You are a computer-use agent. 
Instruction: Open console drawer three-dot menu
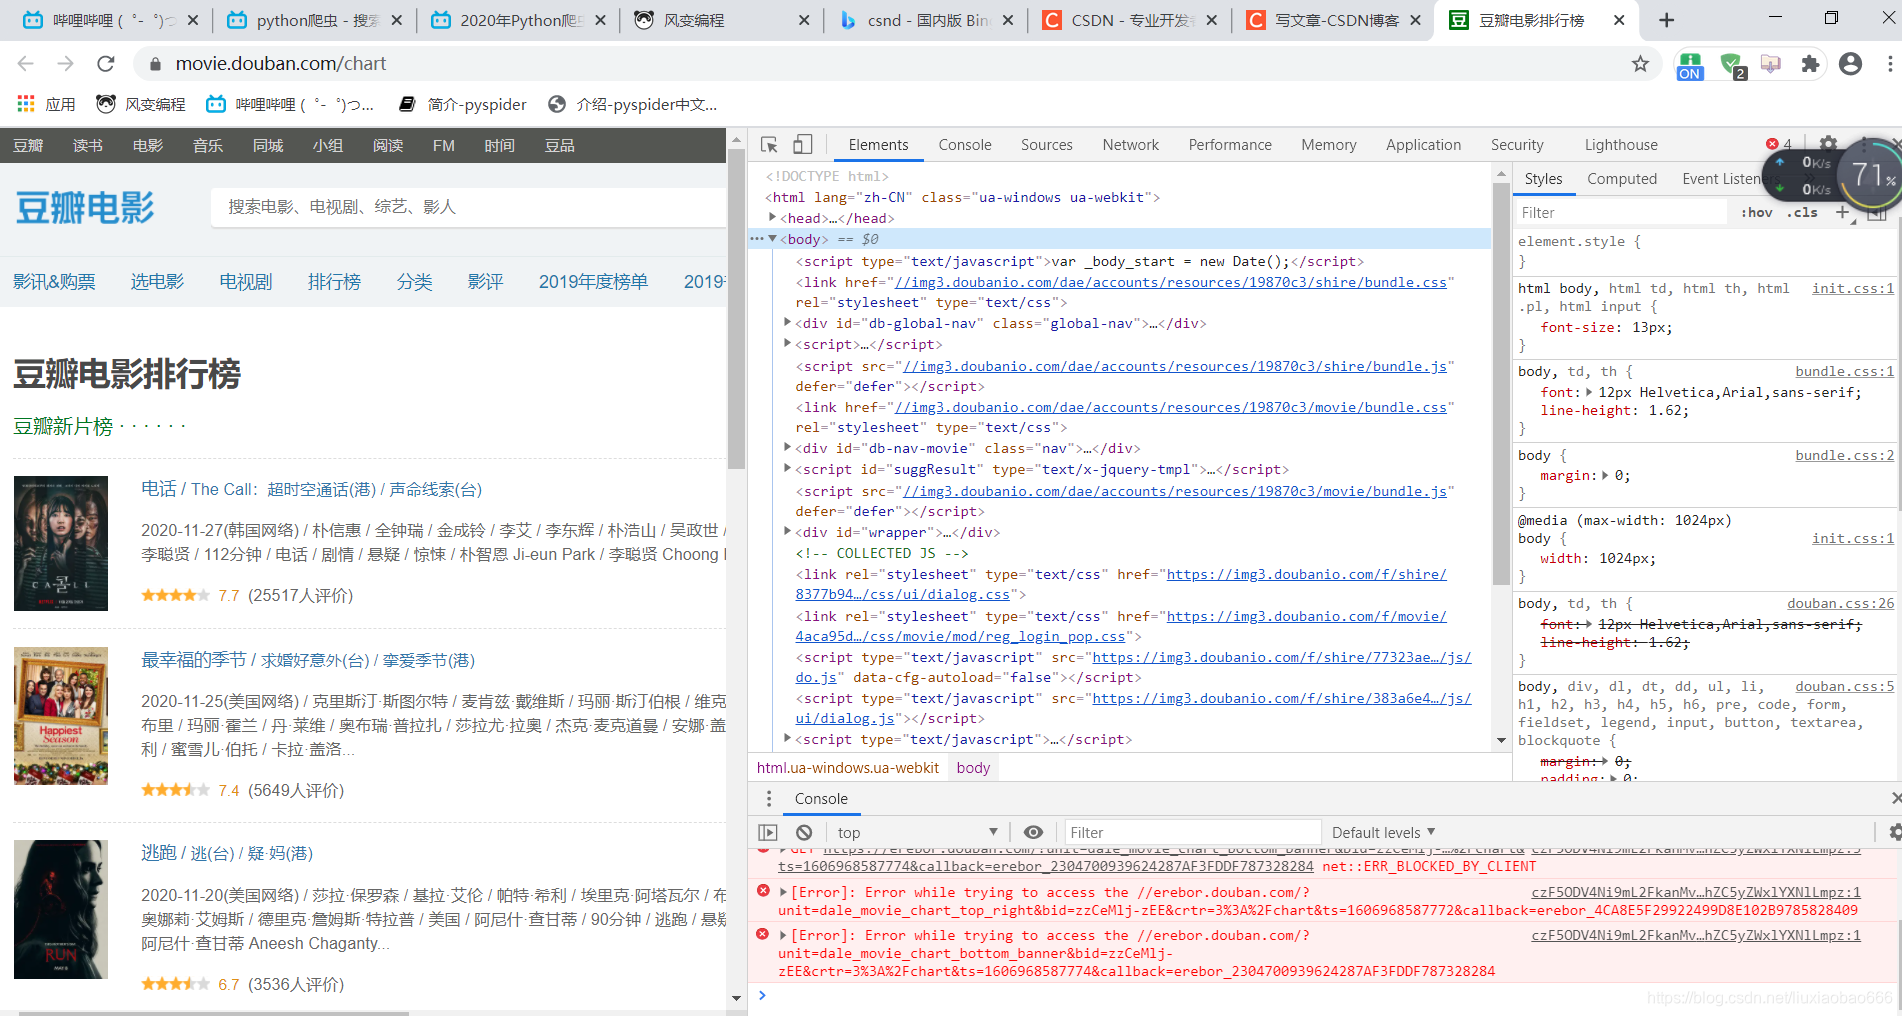[x=768, y=798]
